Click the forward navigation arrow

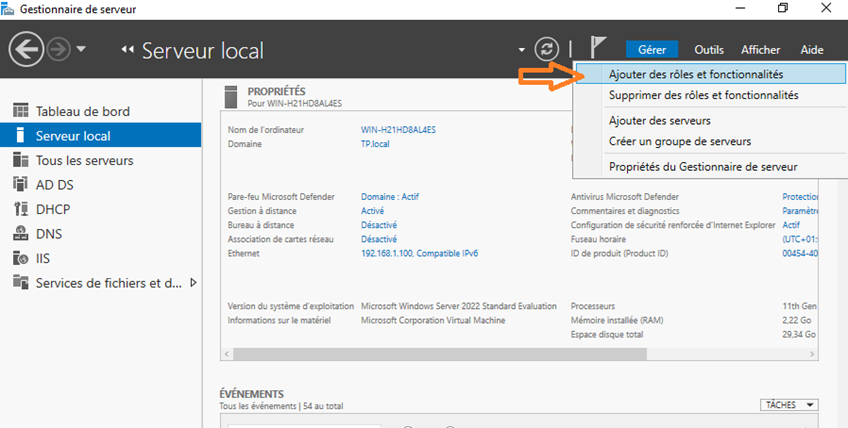(58, 50)
